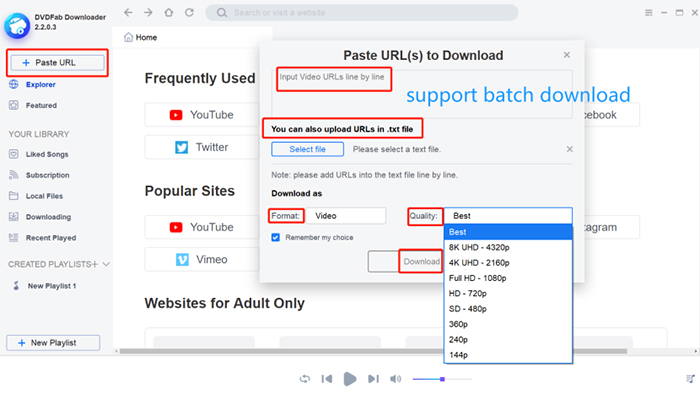Choose 4K UHD - 2160p quality
Image resolution: width=700 pixels, height=394 pixels.
508,263
